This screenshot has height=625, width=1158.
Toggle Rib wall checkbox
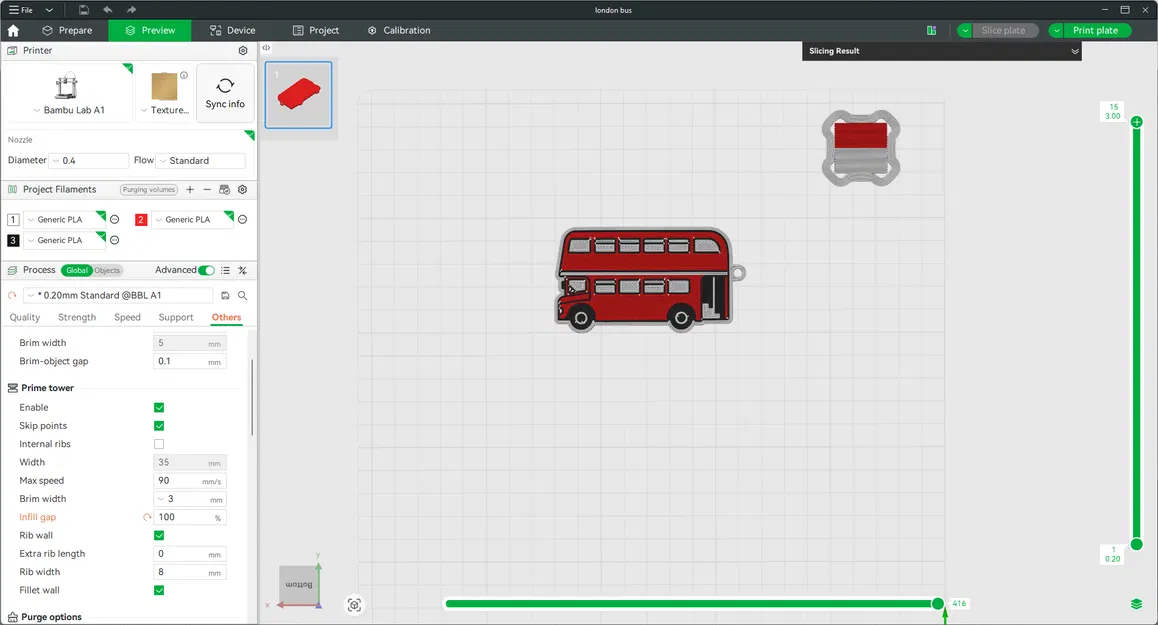click(159, 536)
